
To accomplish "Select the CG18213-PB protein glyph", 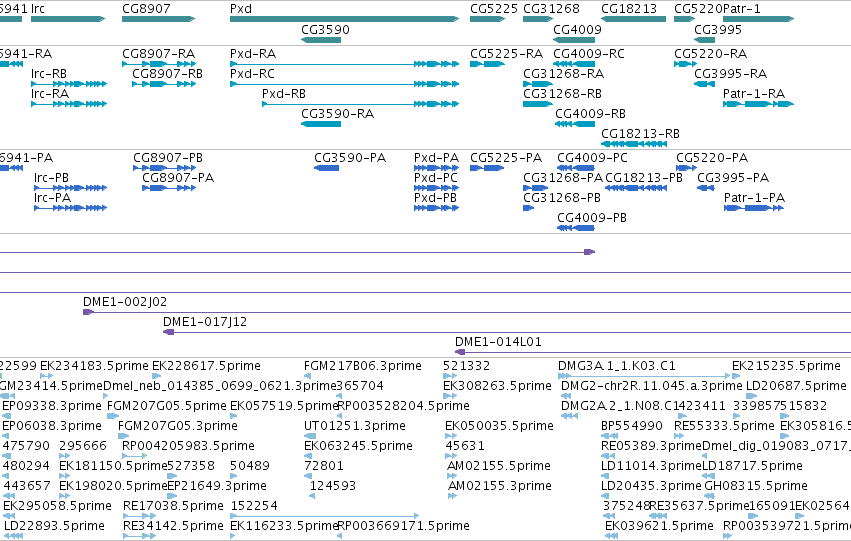I will tap(636, 188).
